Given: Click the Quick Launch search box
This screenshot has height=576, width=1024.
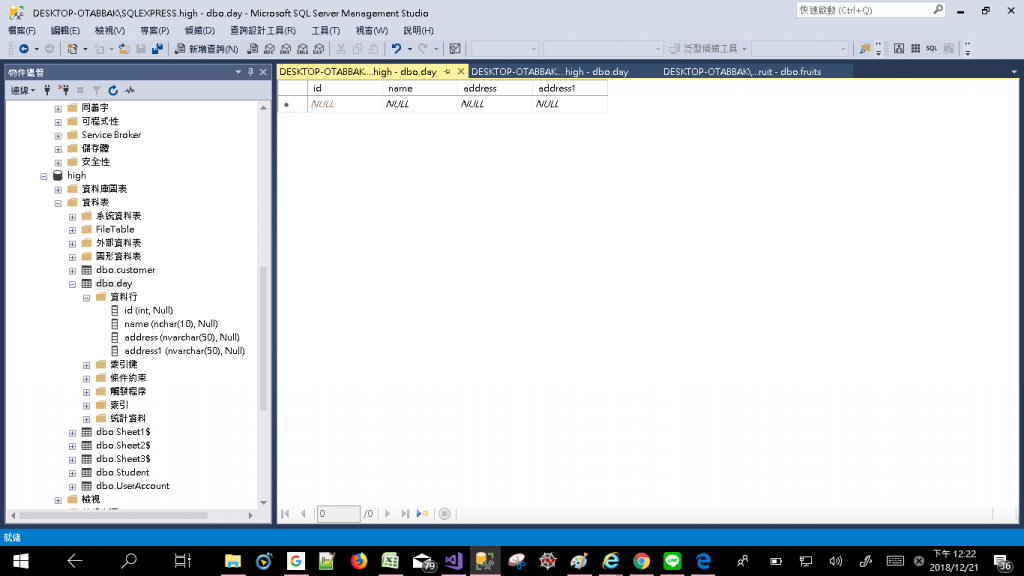Looking at the screenshot, I should click(871, 10).
